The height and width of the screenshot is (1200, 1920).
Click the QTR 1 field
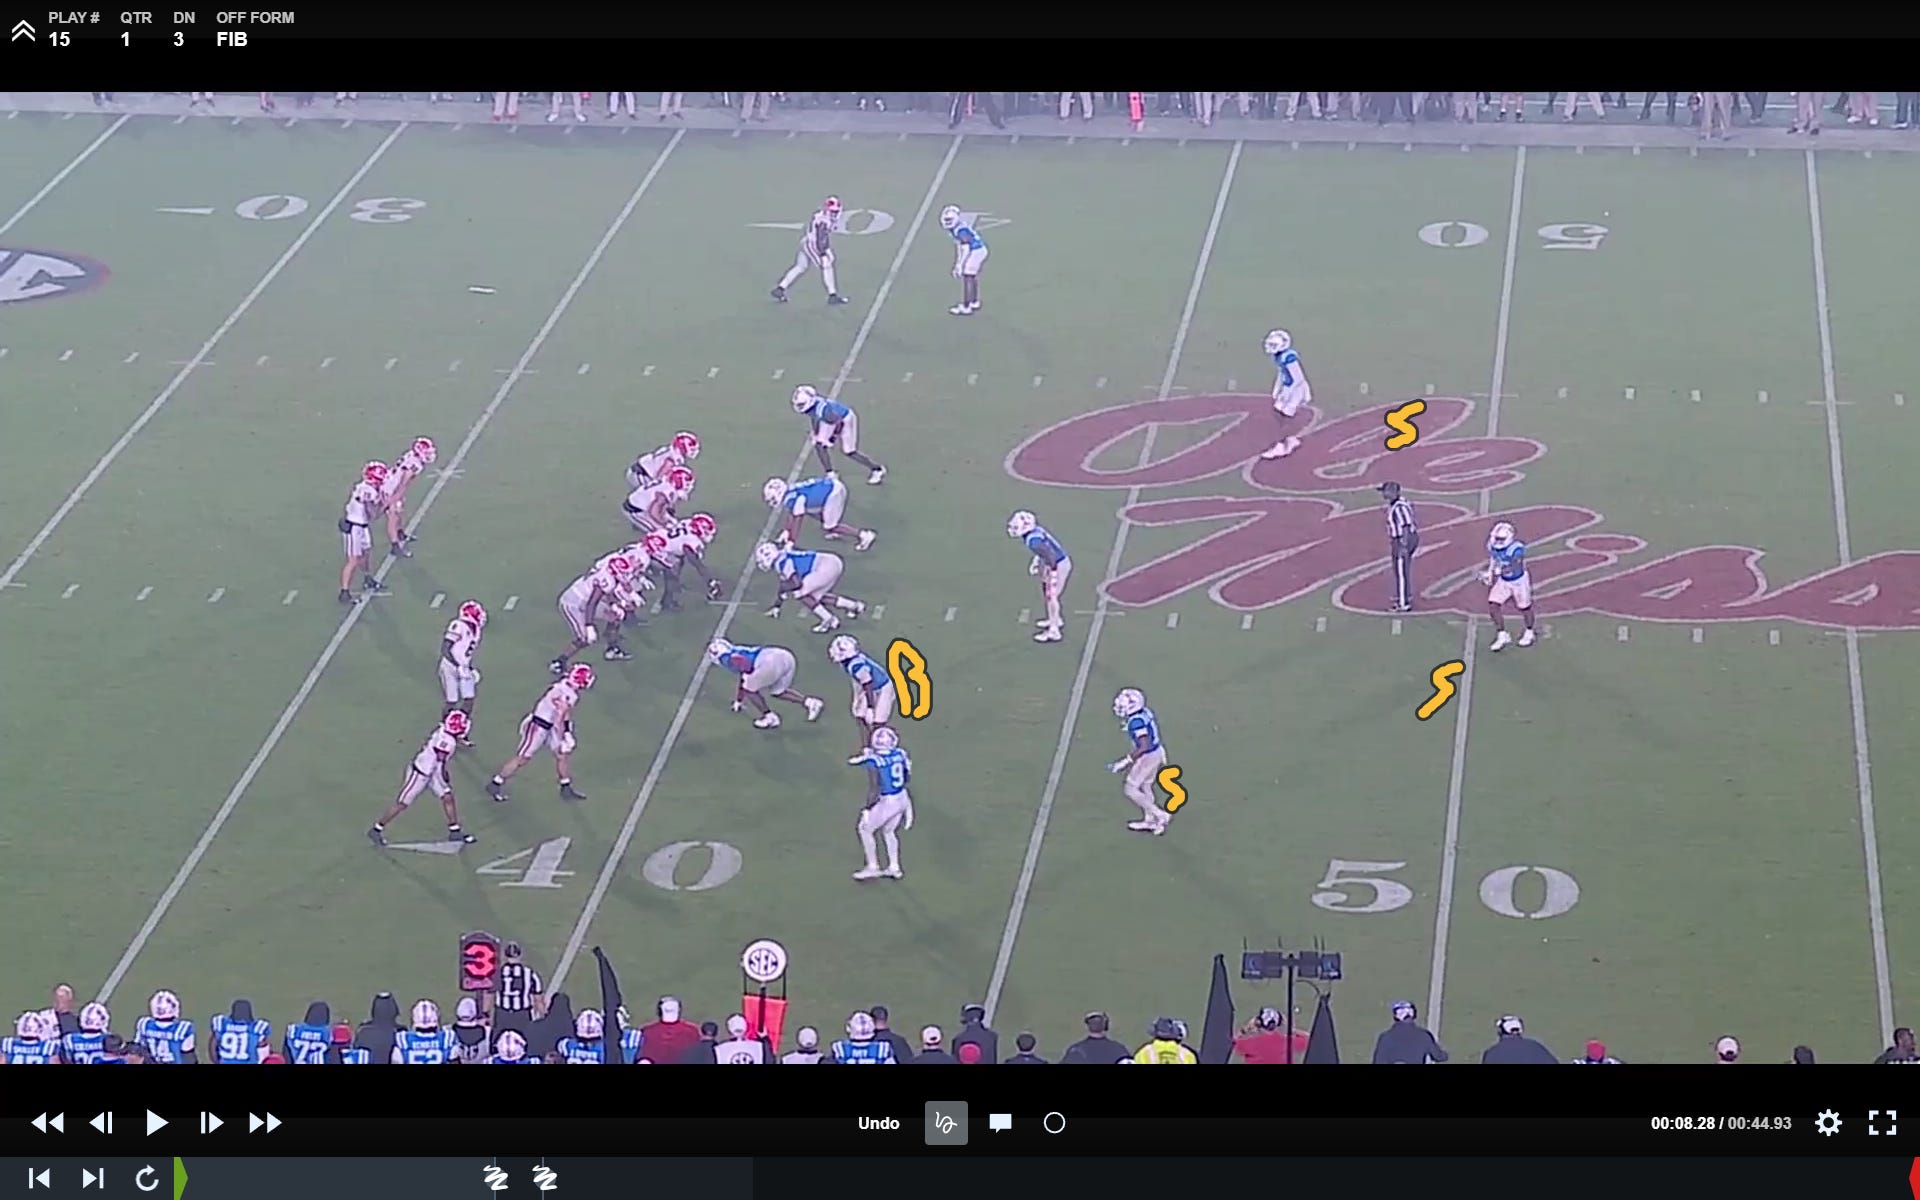coord(135,29)
